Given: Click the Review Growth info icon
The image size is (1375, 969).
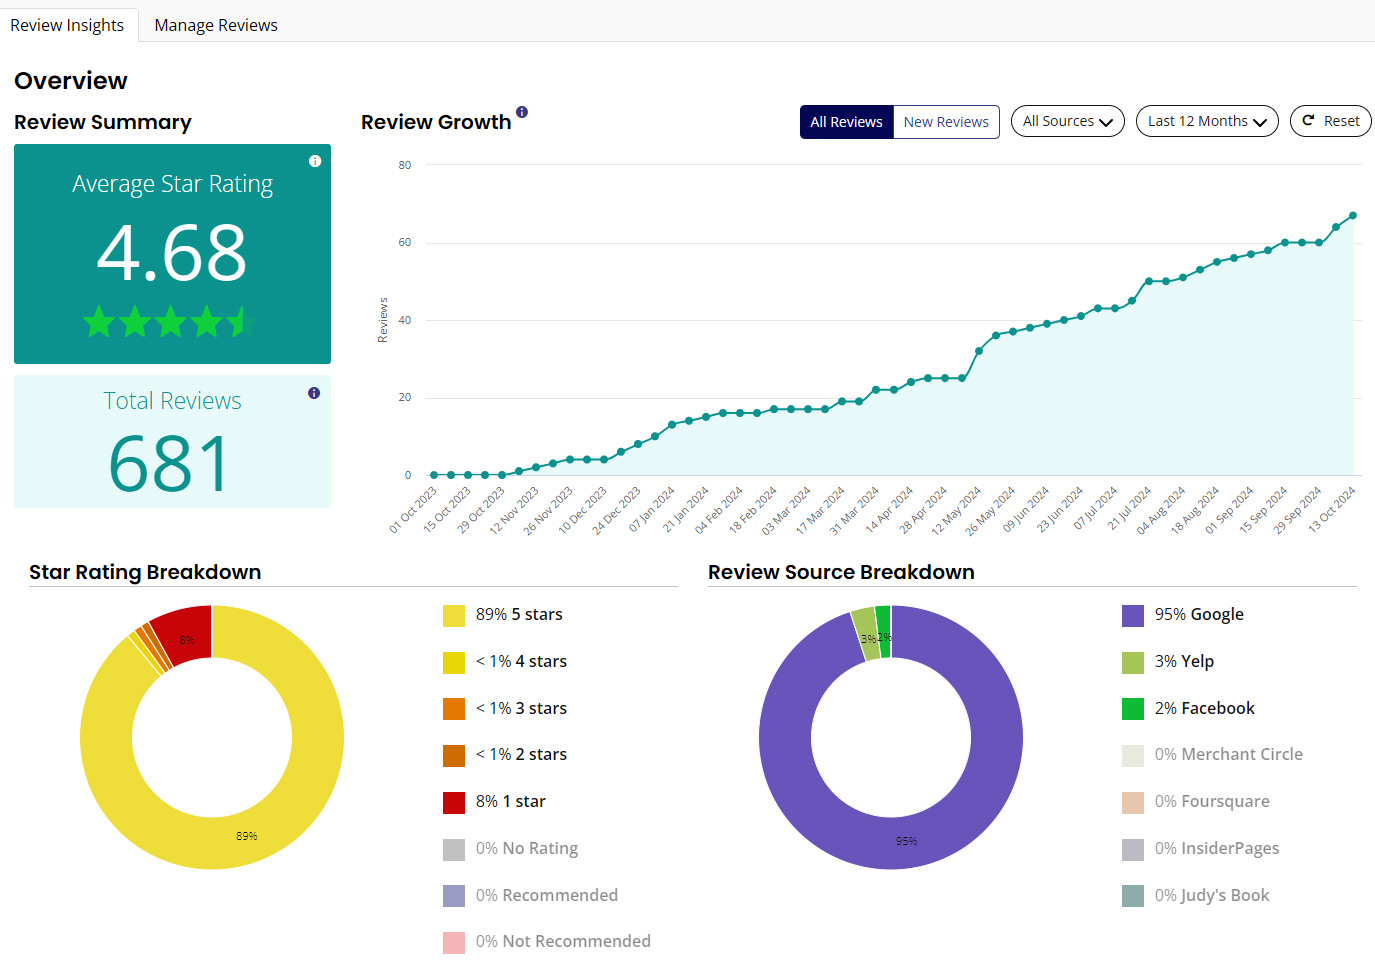Looking at the screenshot, I should pos(522,112).
